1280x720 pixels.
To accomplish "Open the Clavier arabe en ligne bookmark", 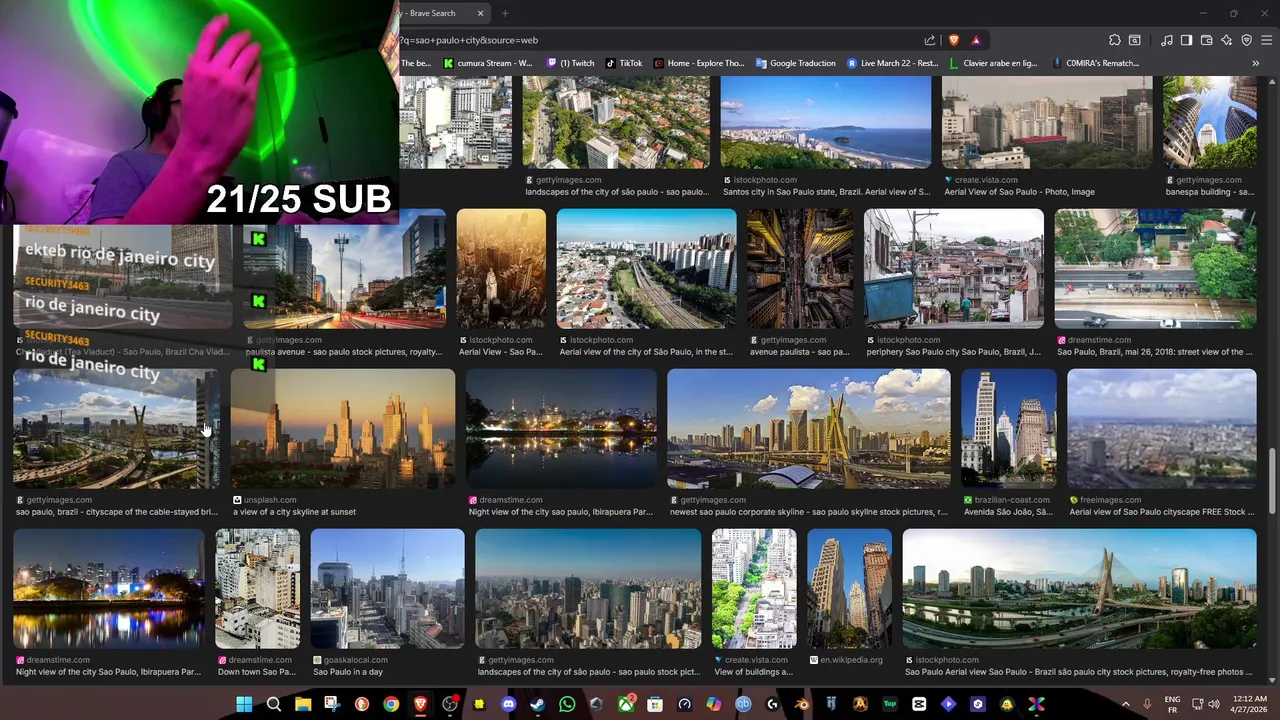I will [x=993, y=63].
